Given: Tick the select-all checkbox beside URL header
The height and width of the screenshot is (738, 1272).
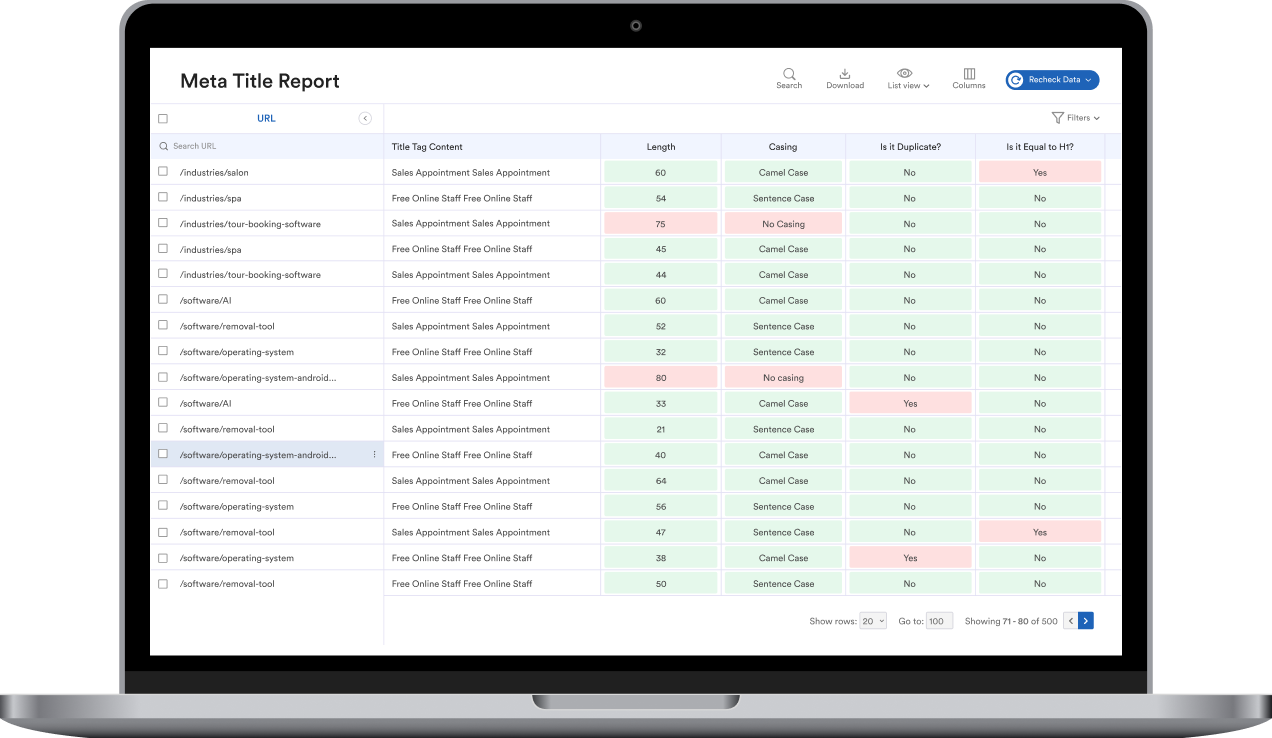Looking at the screenshot, I should point(163,118).
